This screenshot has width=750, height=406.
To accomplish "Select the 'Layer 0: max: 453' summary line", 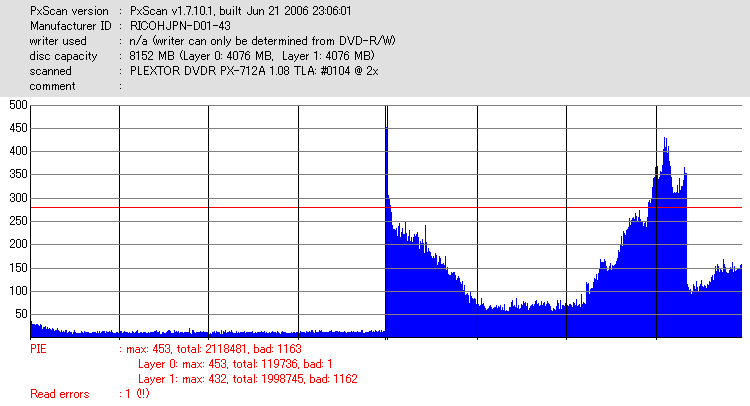I will (x=235, y=364).
